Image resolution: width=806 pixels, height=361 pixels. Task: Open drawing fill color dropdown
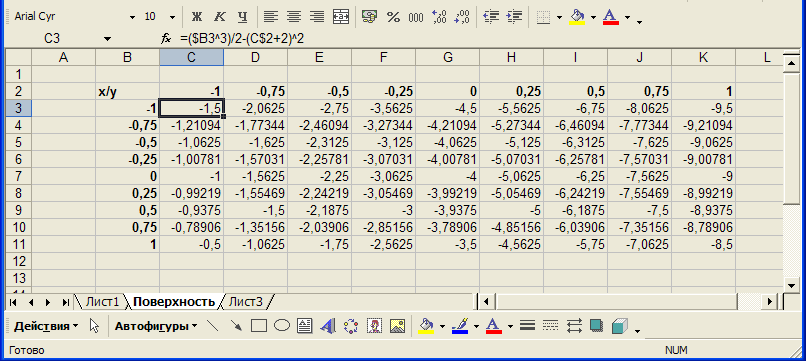[x=442, y=327]
